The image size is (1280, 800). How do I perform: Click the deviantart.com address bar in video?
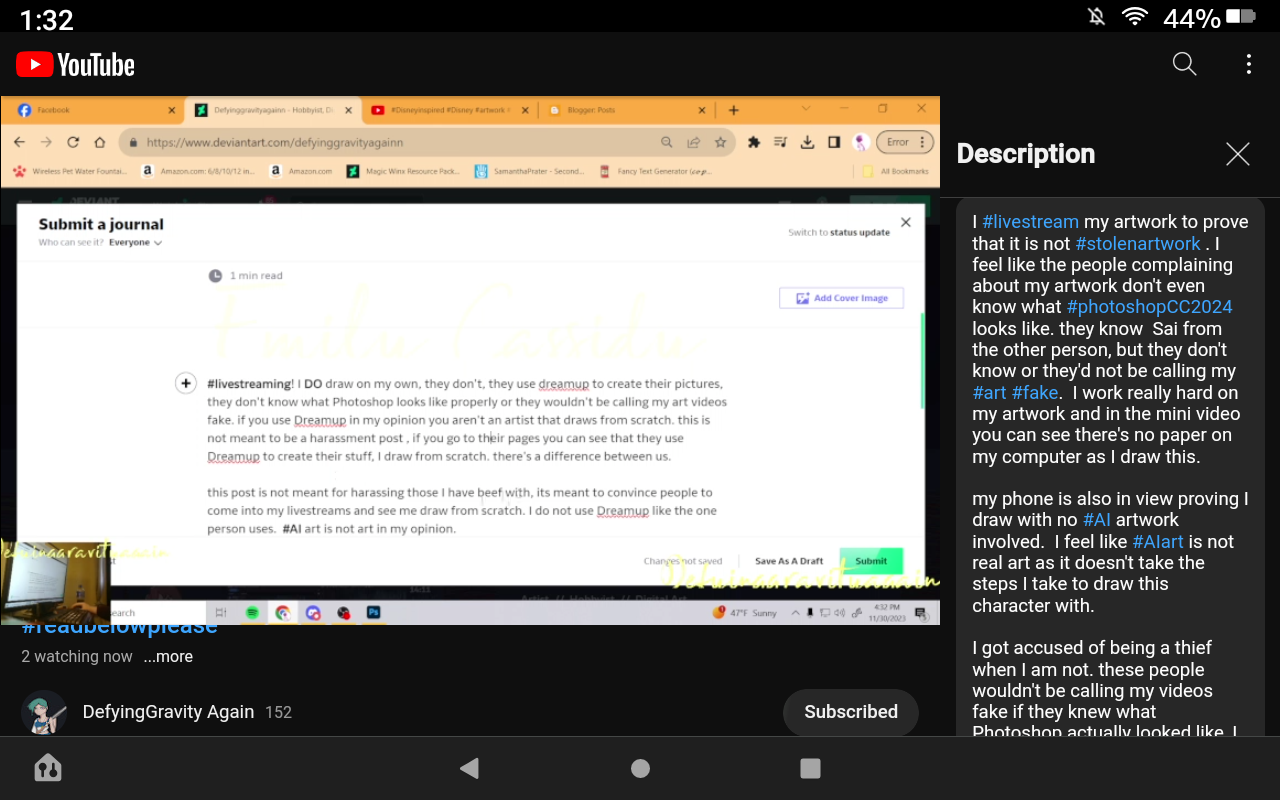pos(427,142)
